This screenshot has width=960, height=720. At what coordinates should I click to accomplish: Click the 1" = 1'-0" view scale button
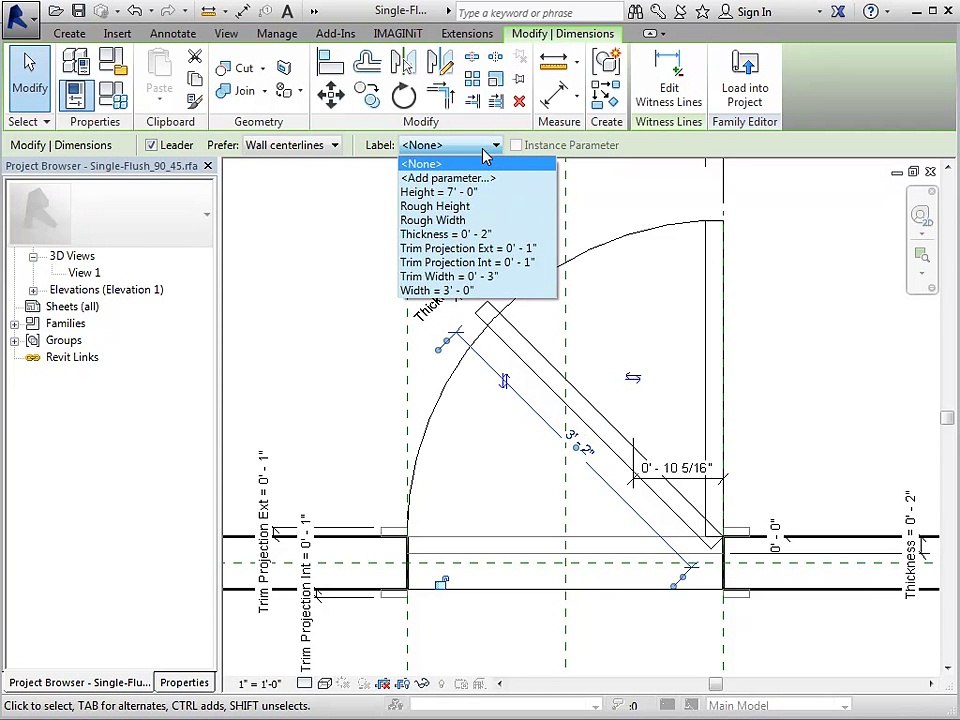(x=260, y=684)
